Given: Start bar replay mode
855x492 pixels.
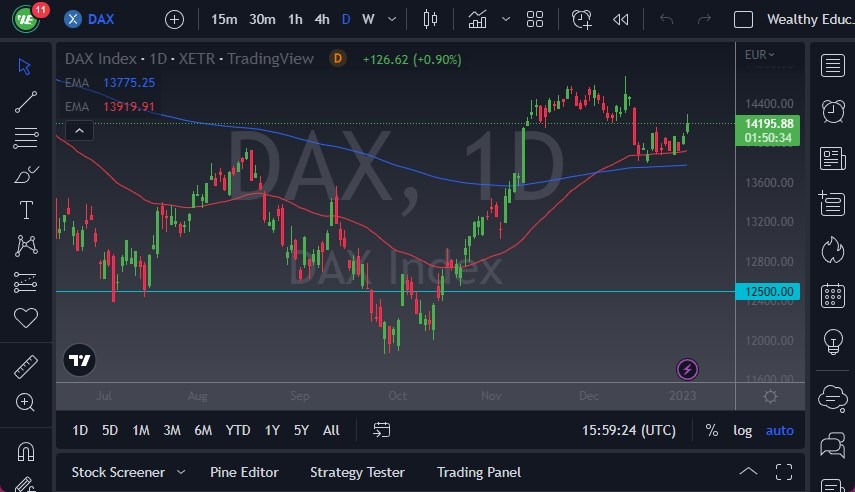Looking at the screenshot, I should pos(621,20).
